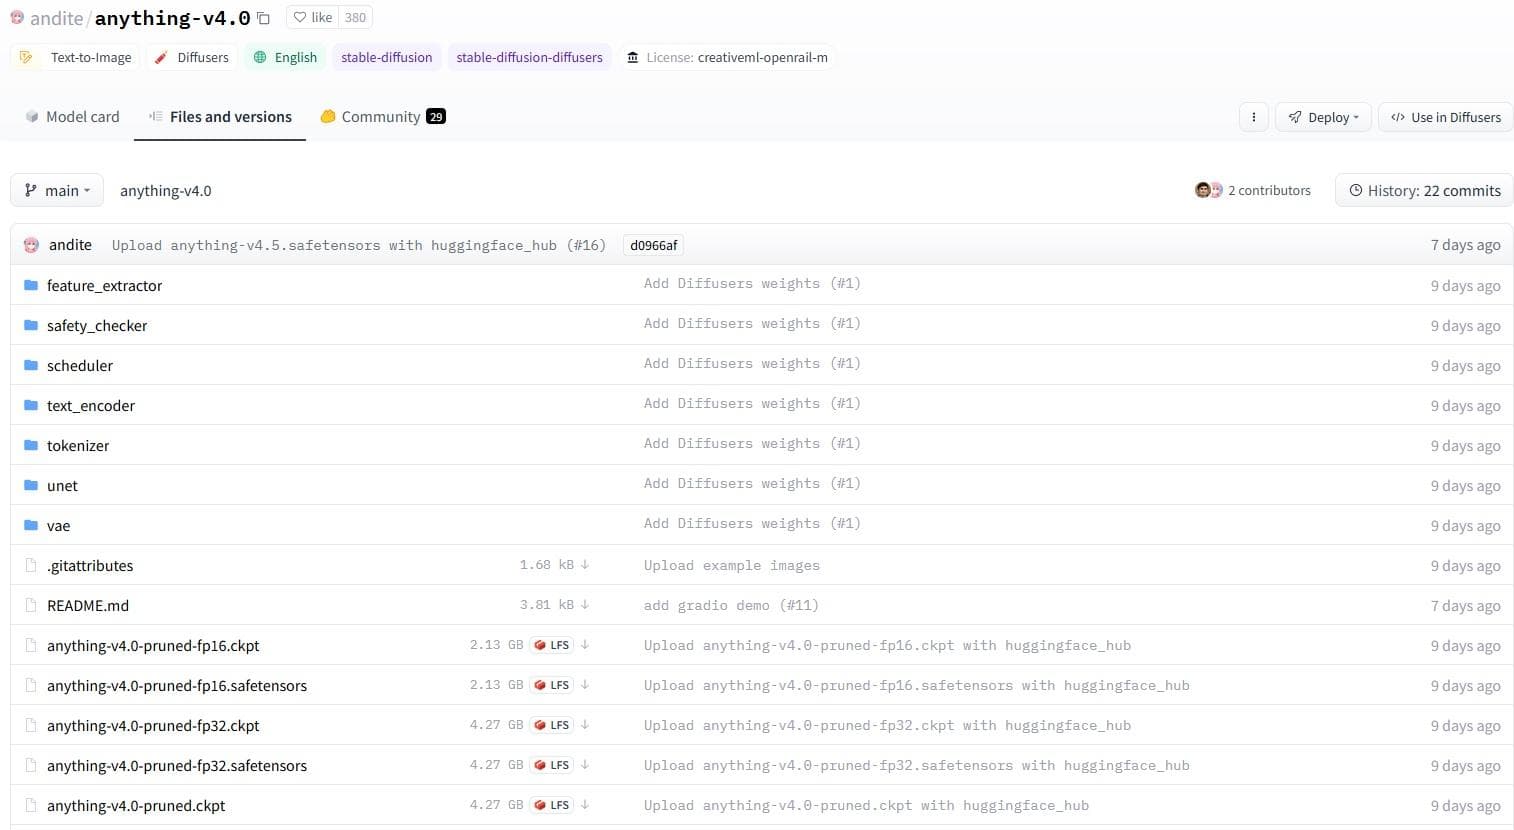The width and height of the screenshot is (1514, 830).
Task: Open the three-dot more options menu
Action: pos(1253,117)
